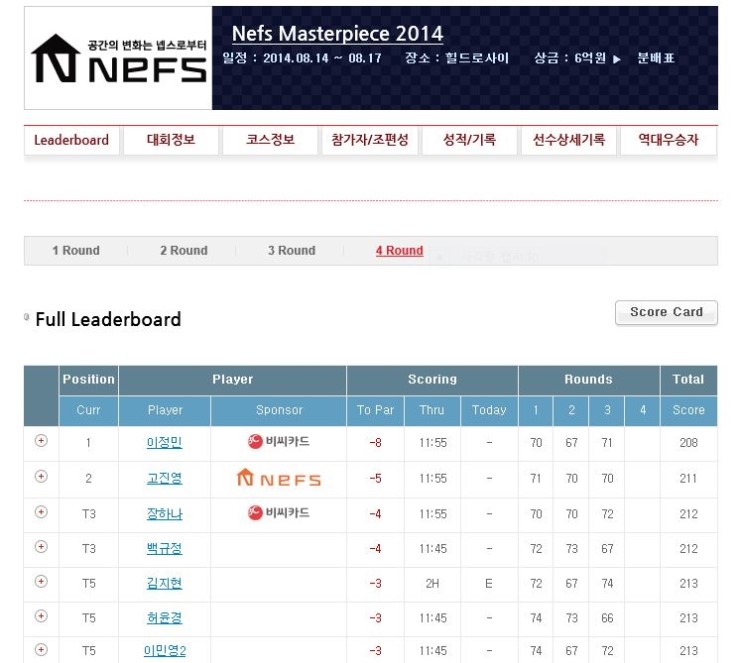Click the Sponsor column header
Image resolution: width=740 pixels, height=663 pixels.
click(279, 410)
